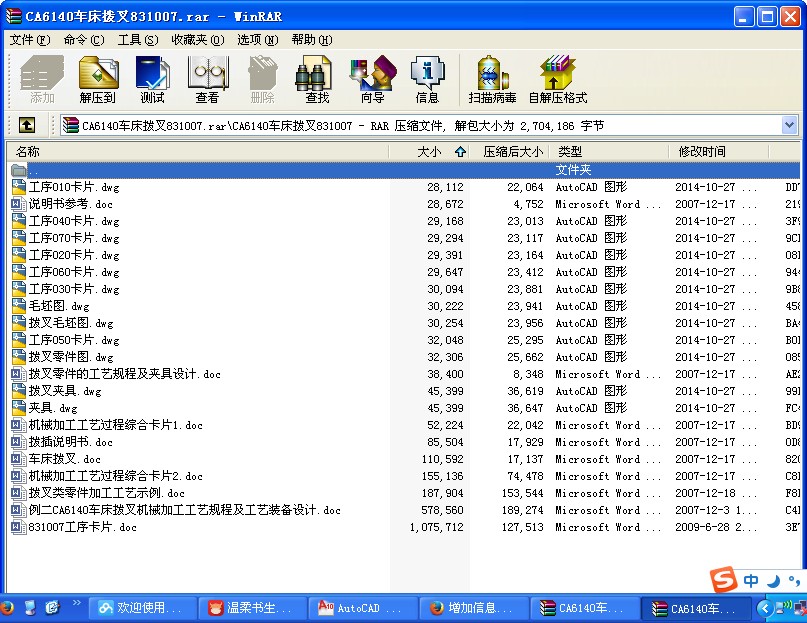Viewport: 807px width, 623px height.
Task: Expand the archive path dropdown arrow
Action: (x=789, y=125)
